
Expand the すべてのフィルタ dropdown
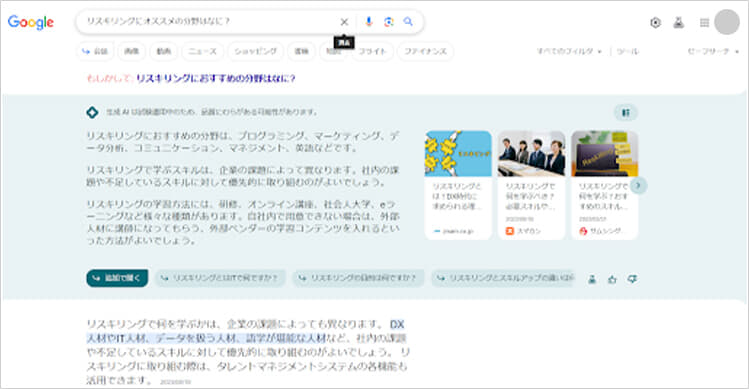click(x=569, y=51)
